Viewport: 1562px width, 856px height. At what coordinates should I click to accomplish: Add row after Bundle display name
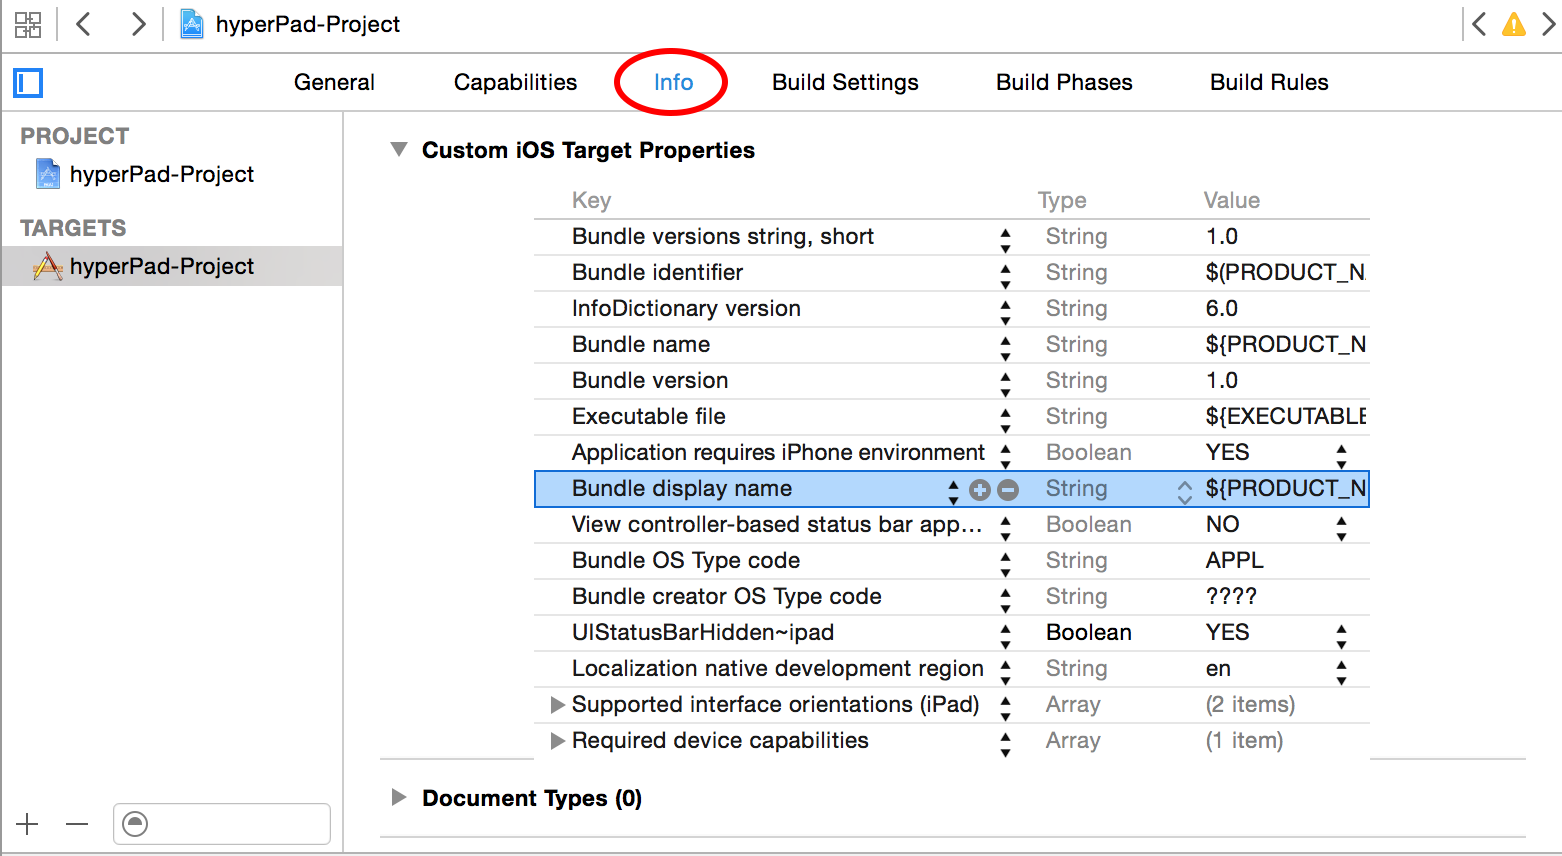[x=980, y=489]
